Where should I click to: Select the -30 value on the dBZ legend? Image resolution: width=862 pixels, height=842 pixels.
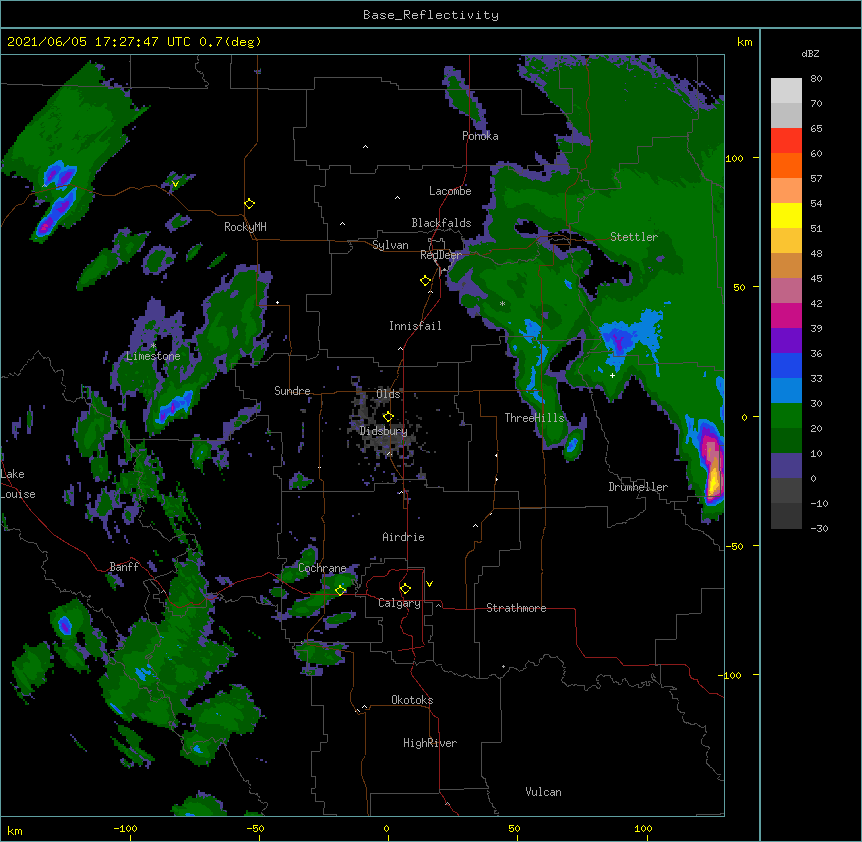[x=819, y=529]
